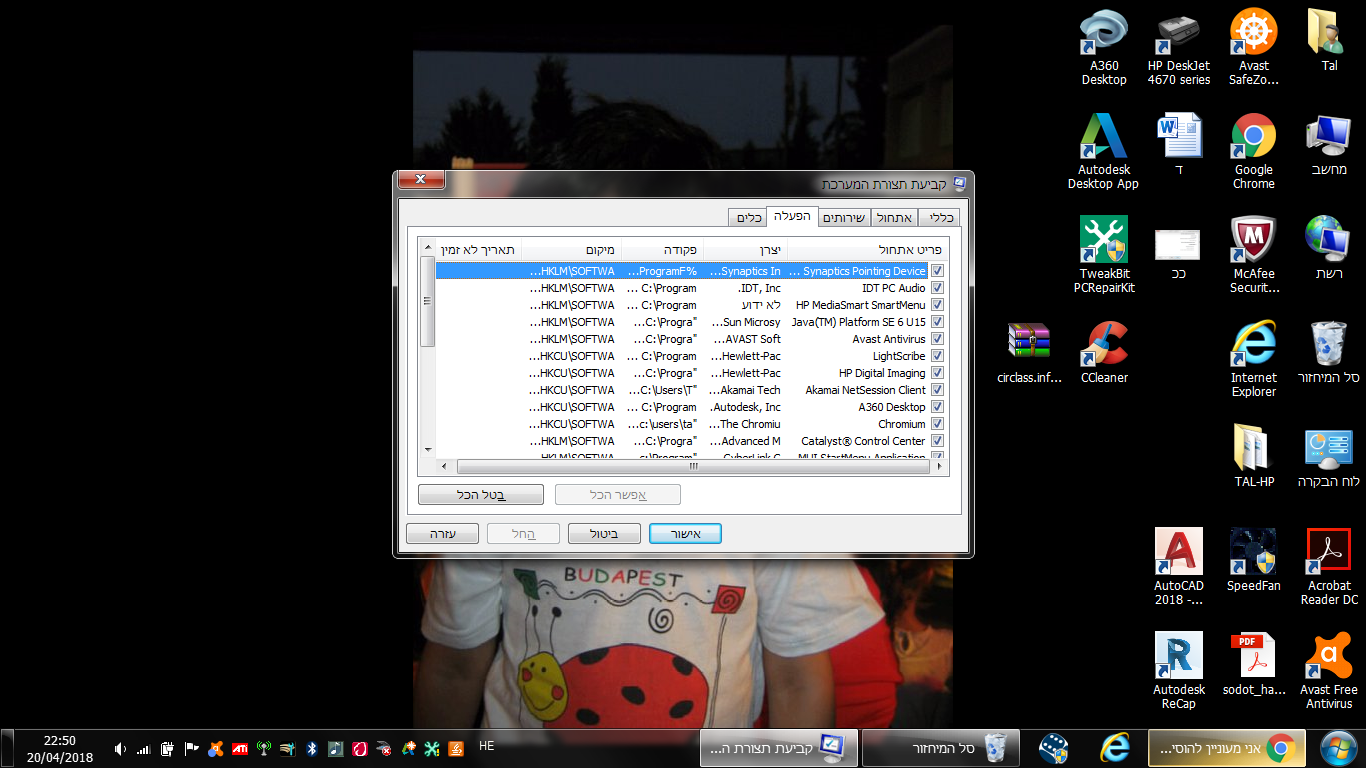Image resolution: width=1366 pixels, height=768 pixels.
Task: Click the אישור button
Action: point(685,534)
